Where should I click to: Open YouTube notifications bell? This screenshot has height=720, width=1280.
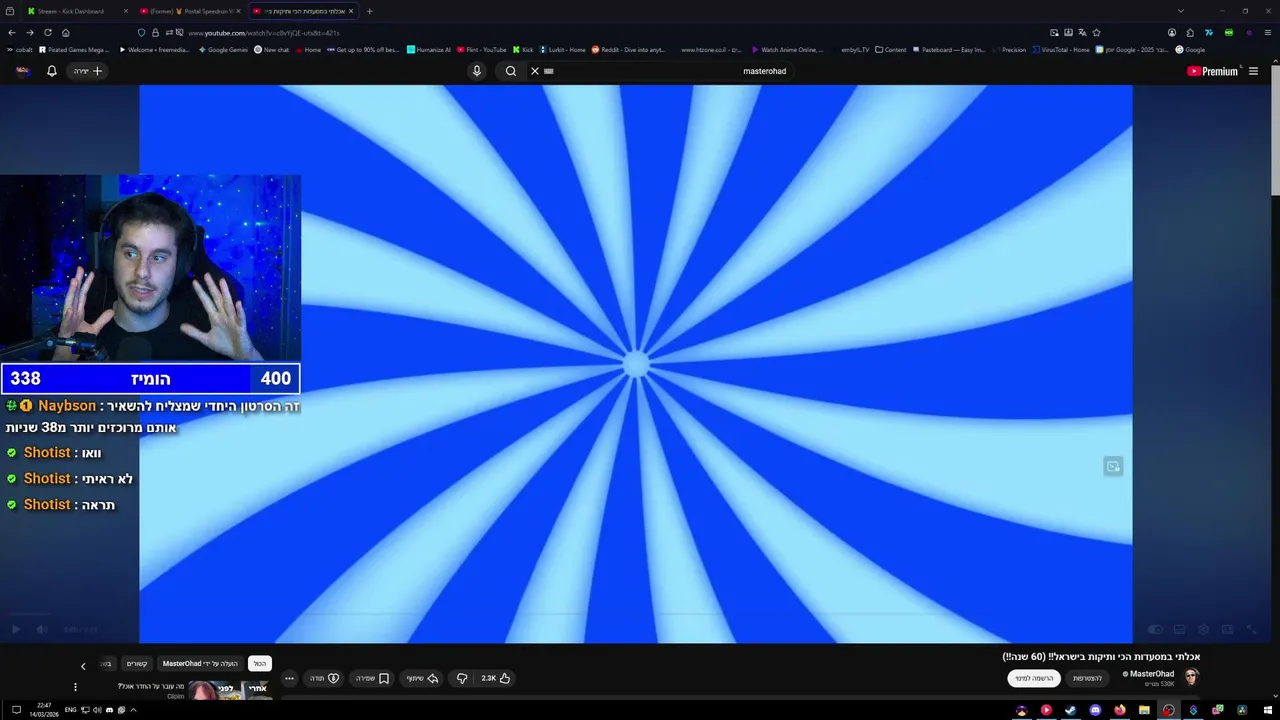click(52, 71)
